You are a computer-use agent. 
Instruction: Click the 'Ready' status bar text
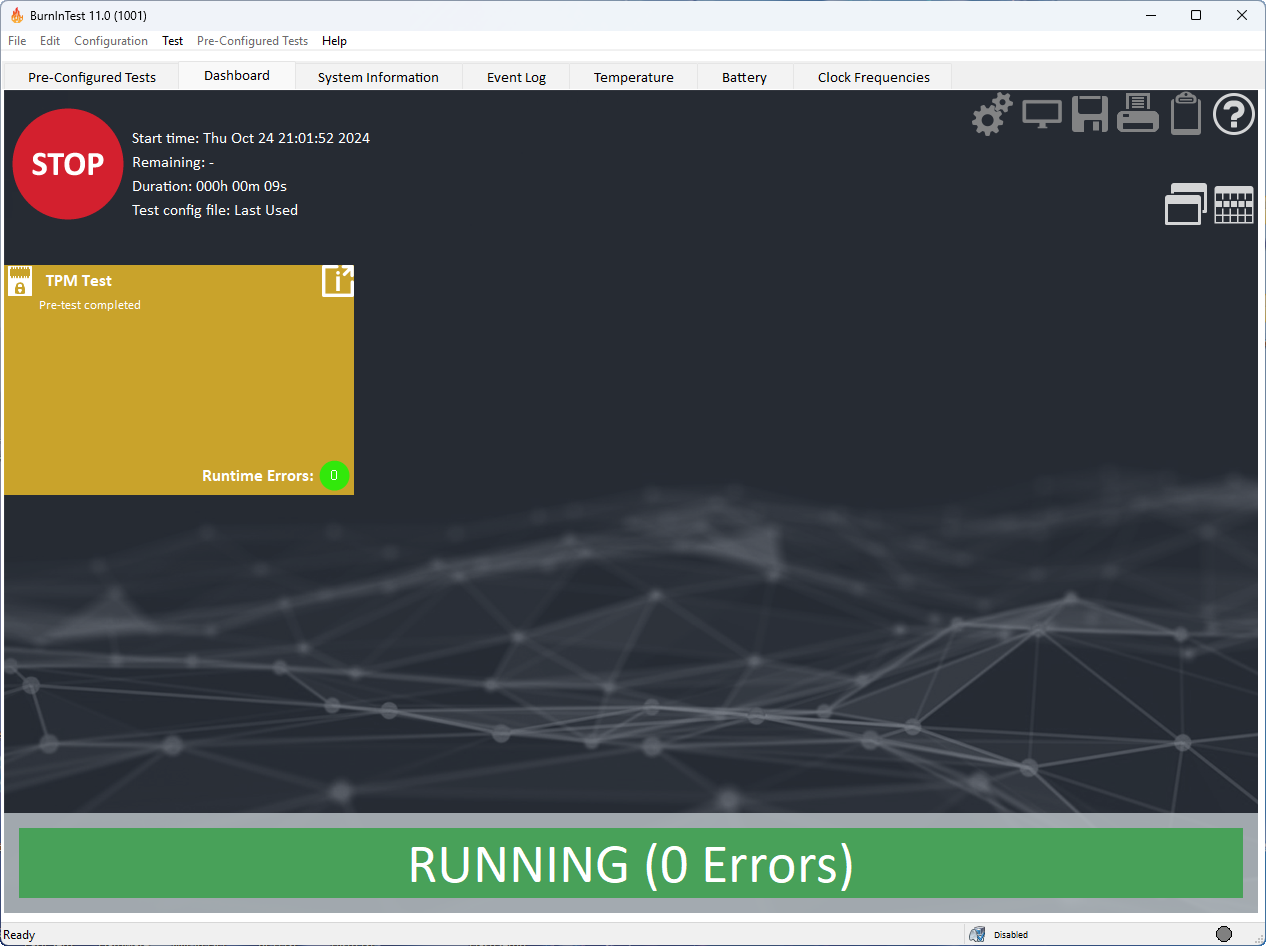[20, 935]
